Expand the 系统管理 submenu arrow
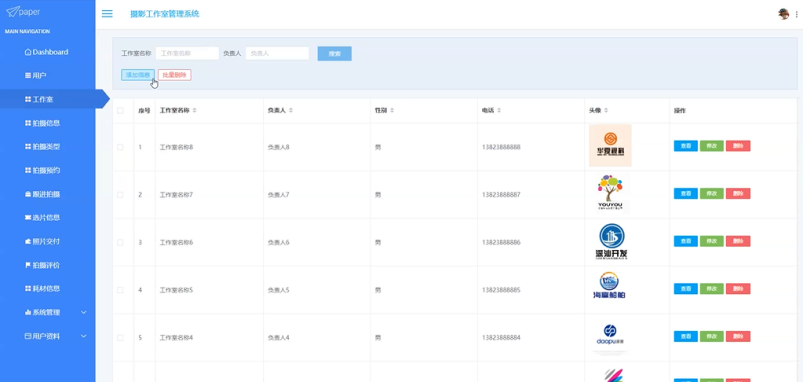This screenshot has width=804, height=382. (x=84, y=312)
